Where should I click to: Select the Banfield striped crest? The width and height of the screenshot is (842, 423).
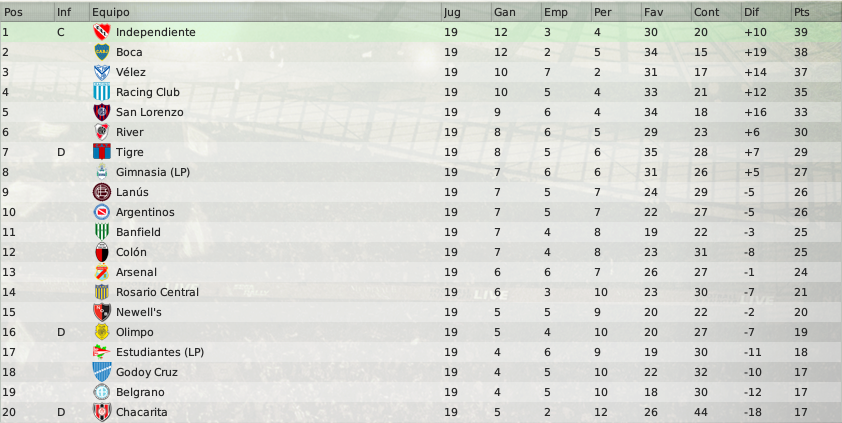(101, 232)
